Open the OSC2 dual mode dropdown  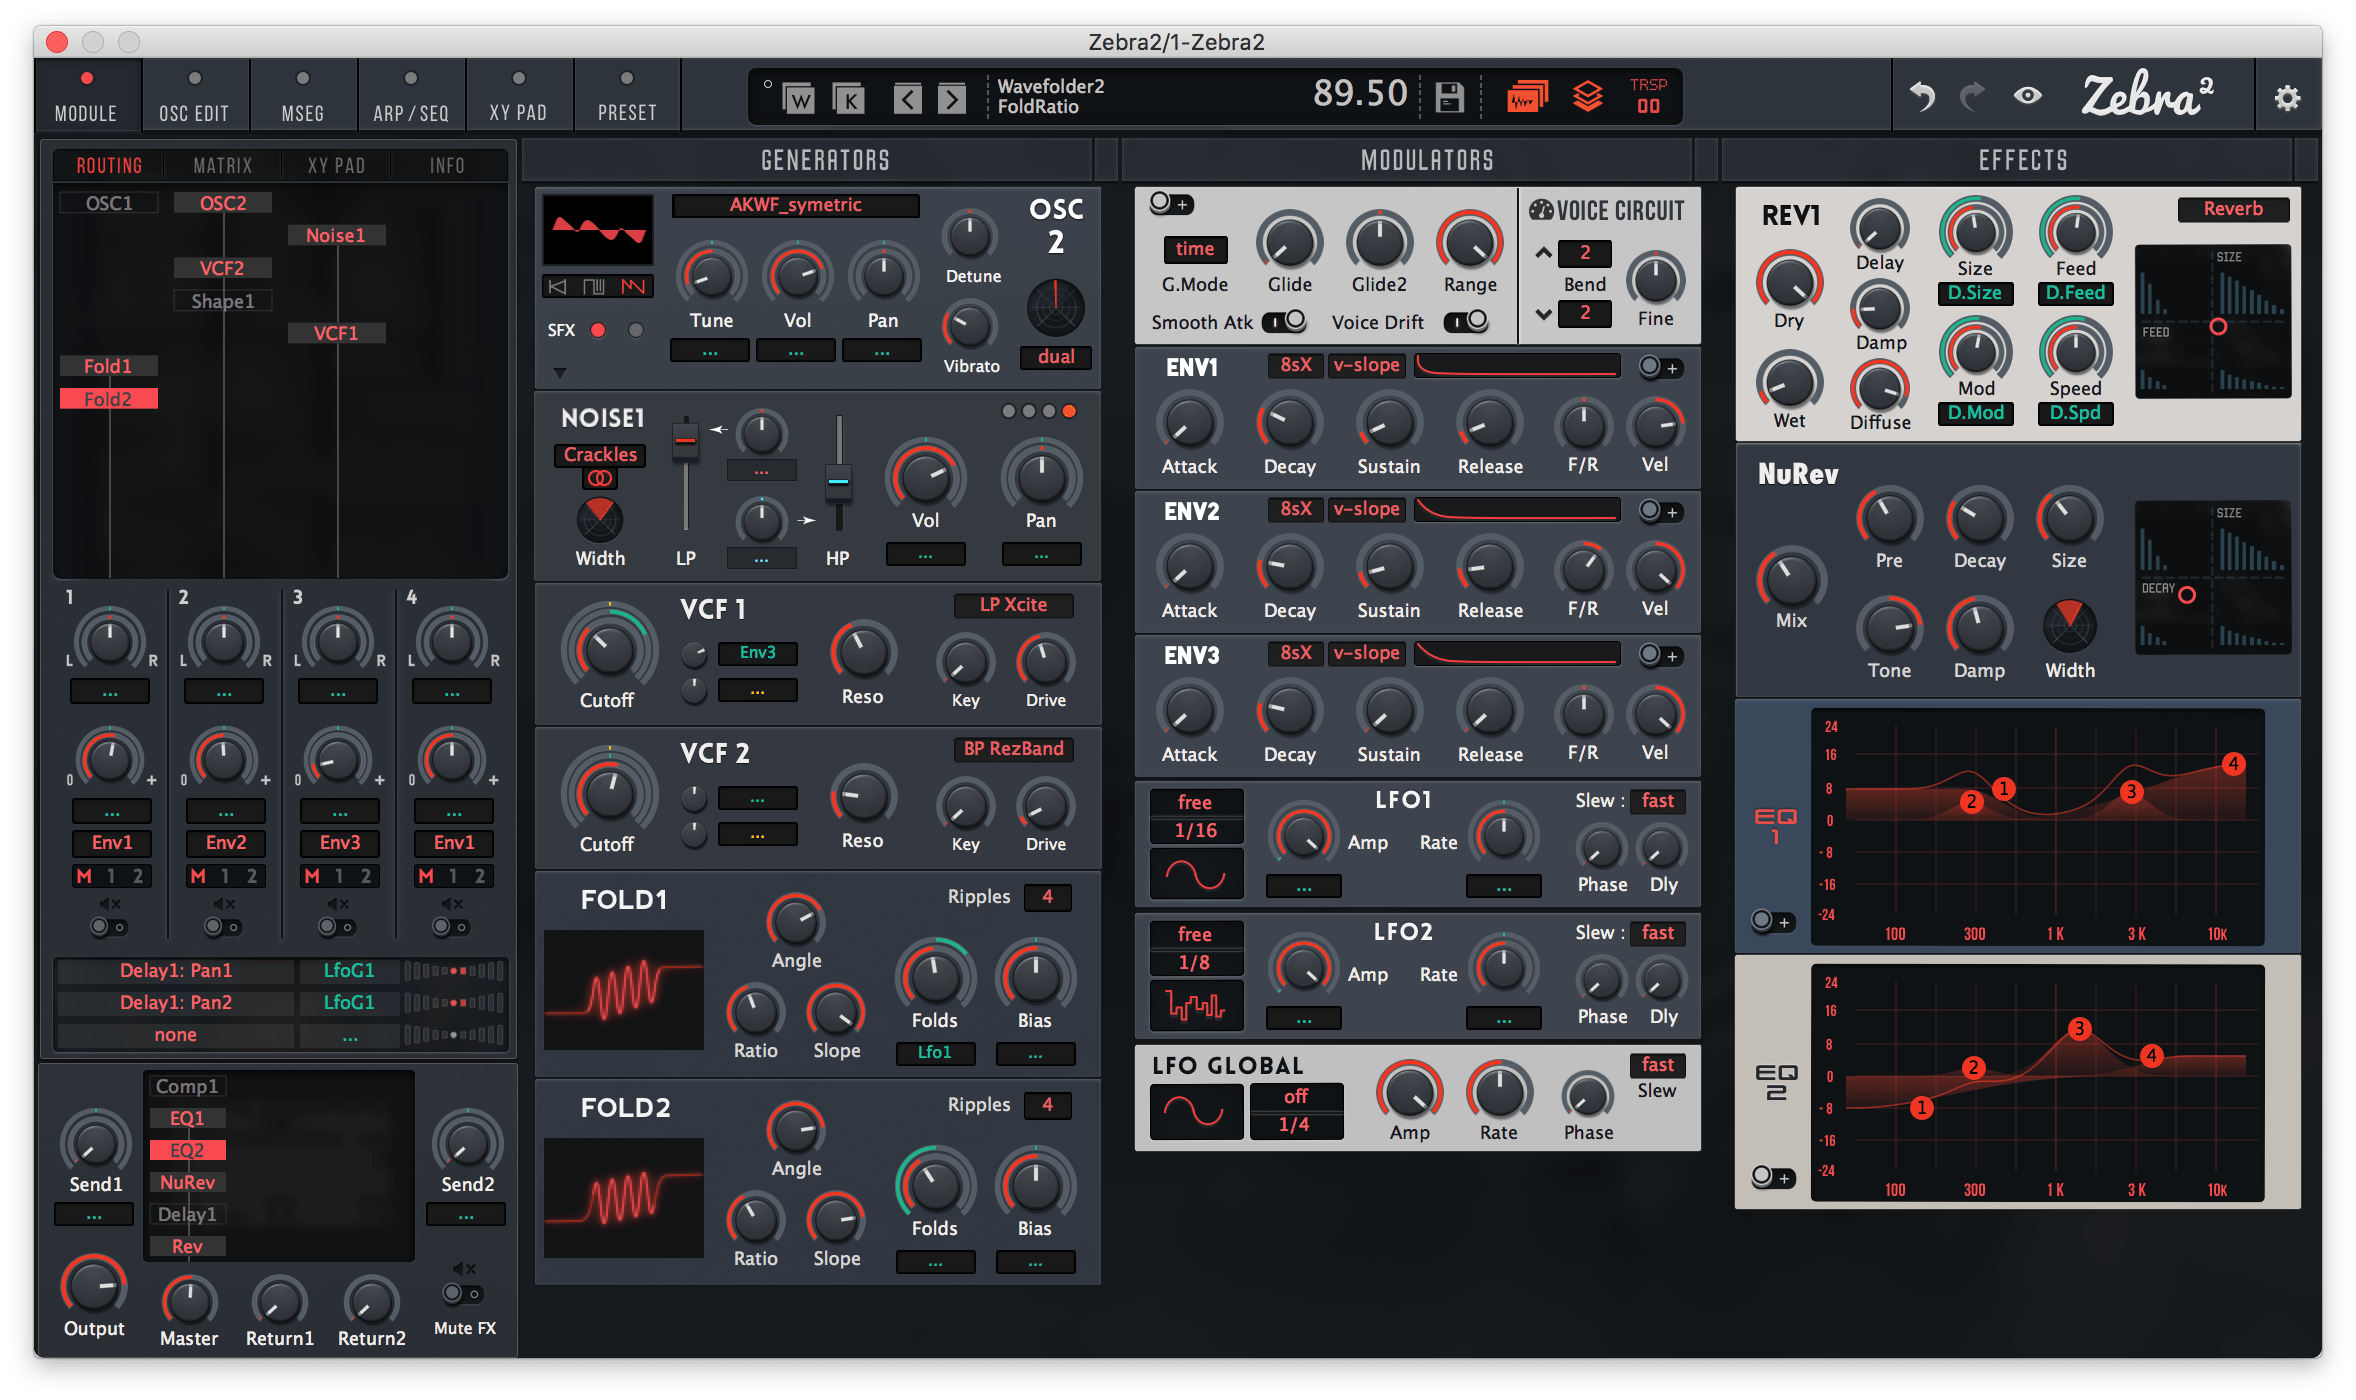(x=1056, y=357)
